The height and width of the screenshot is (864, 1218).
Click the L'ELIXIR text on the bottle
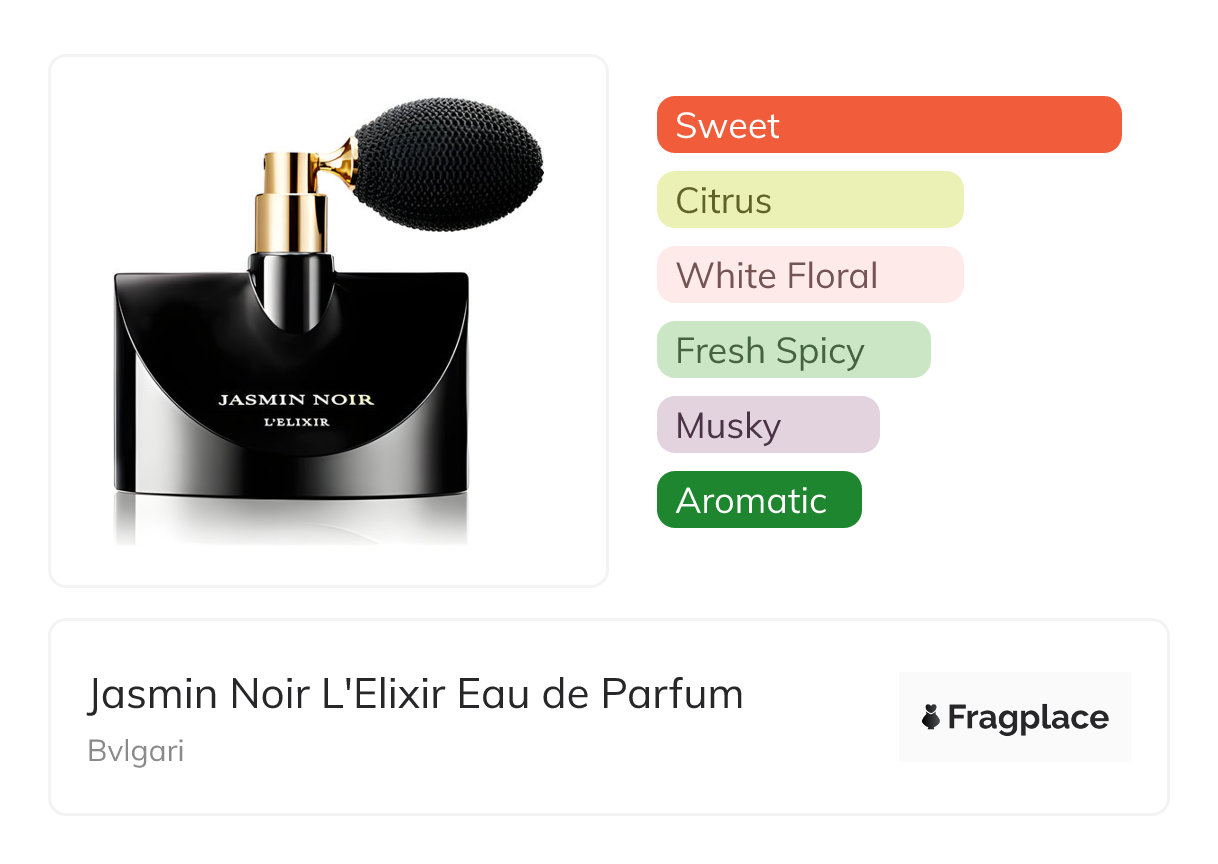tap(296, 422)
